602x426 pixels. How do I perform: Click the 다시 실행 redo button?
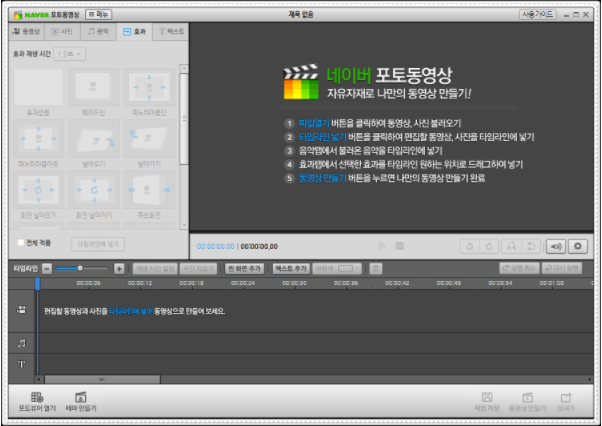coord(562,268)
